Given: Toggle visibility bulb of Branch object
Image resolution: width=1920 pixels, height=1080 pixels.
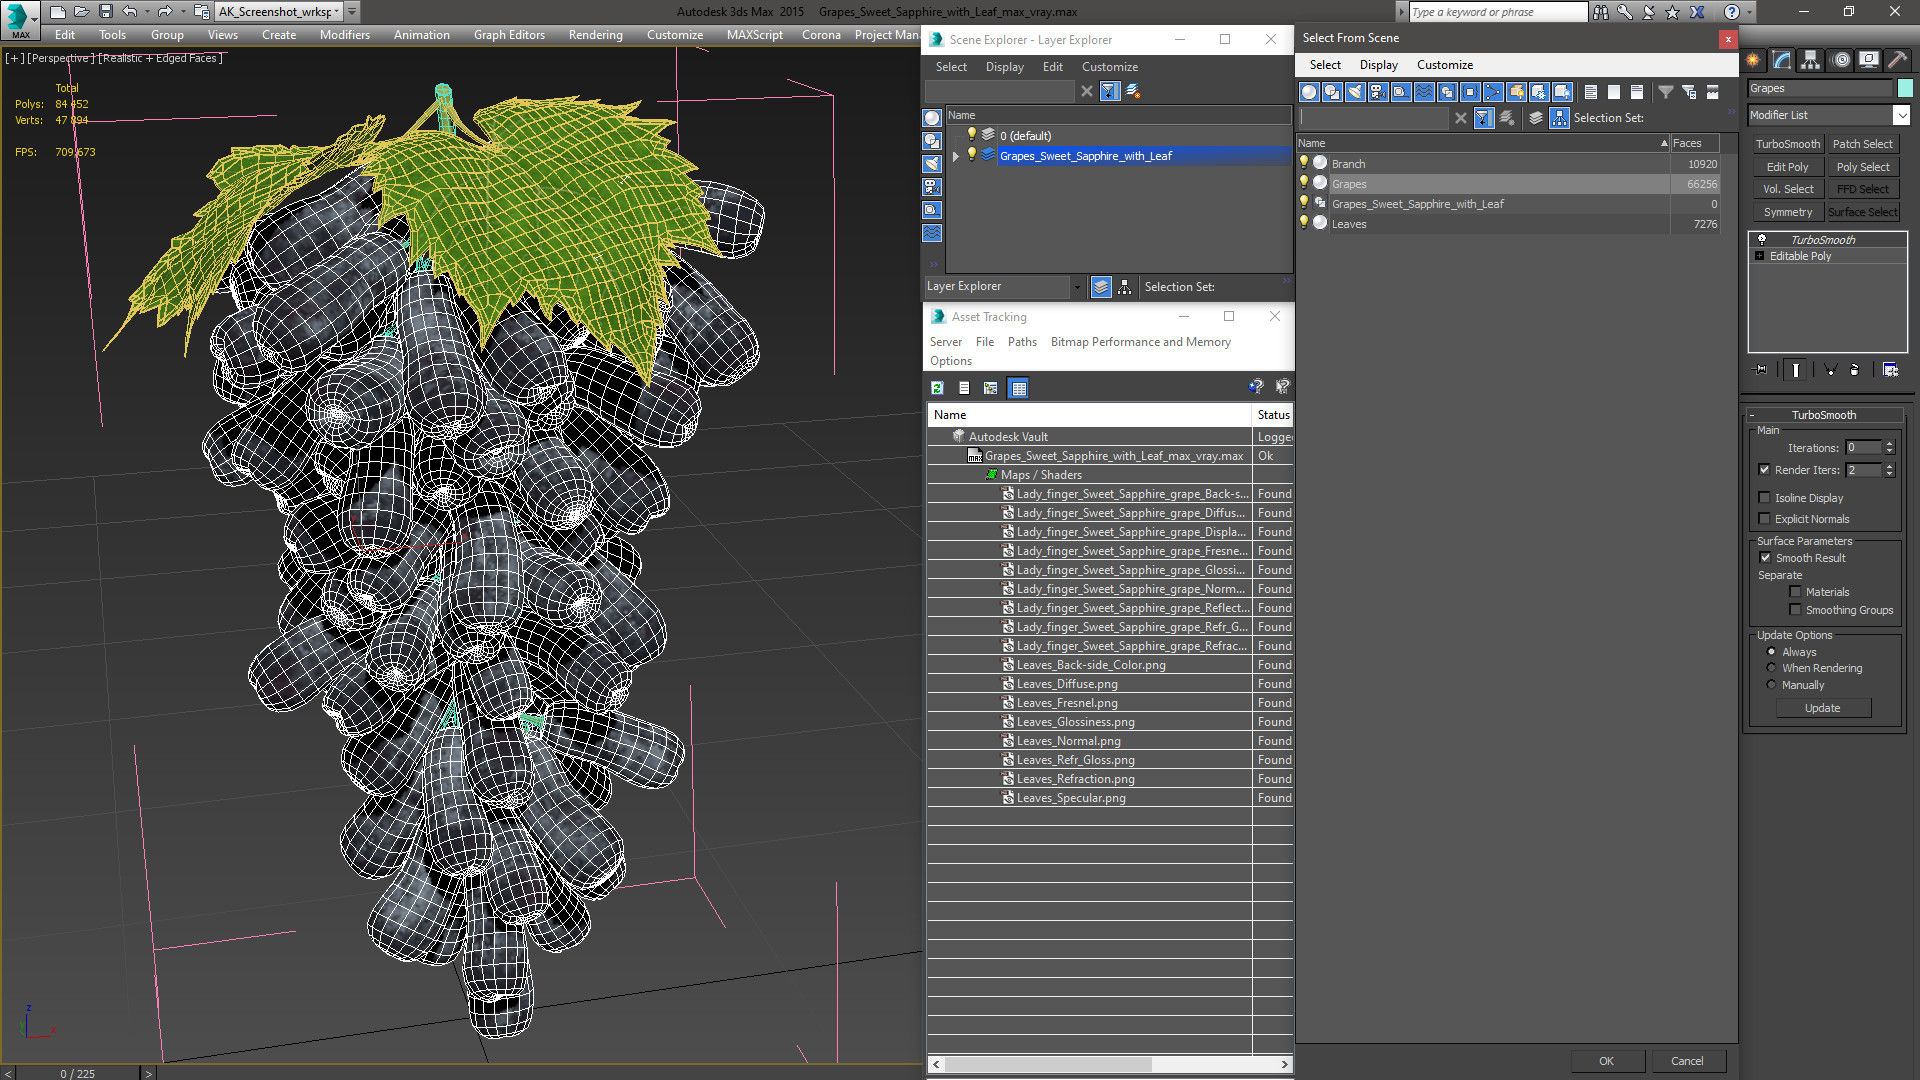Looking at the screenshot, I should coord(1303,162).
